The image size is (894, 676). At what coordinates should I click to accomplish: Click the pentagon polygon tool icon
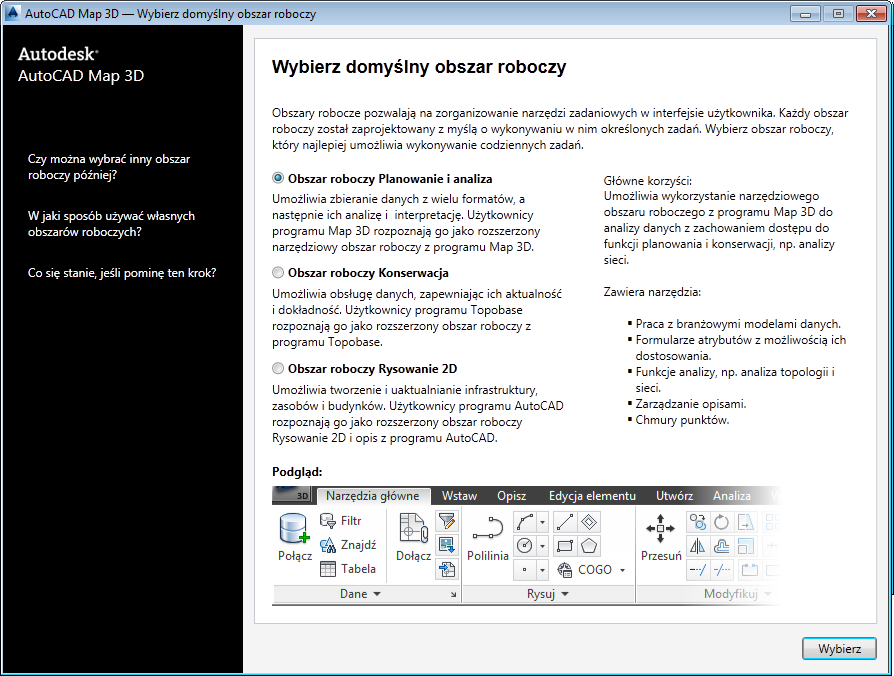[x=589, y=545]
